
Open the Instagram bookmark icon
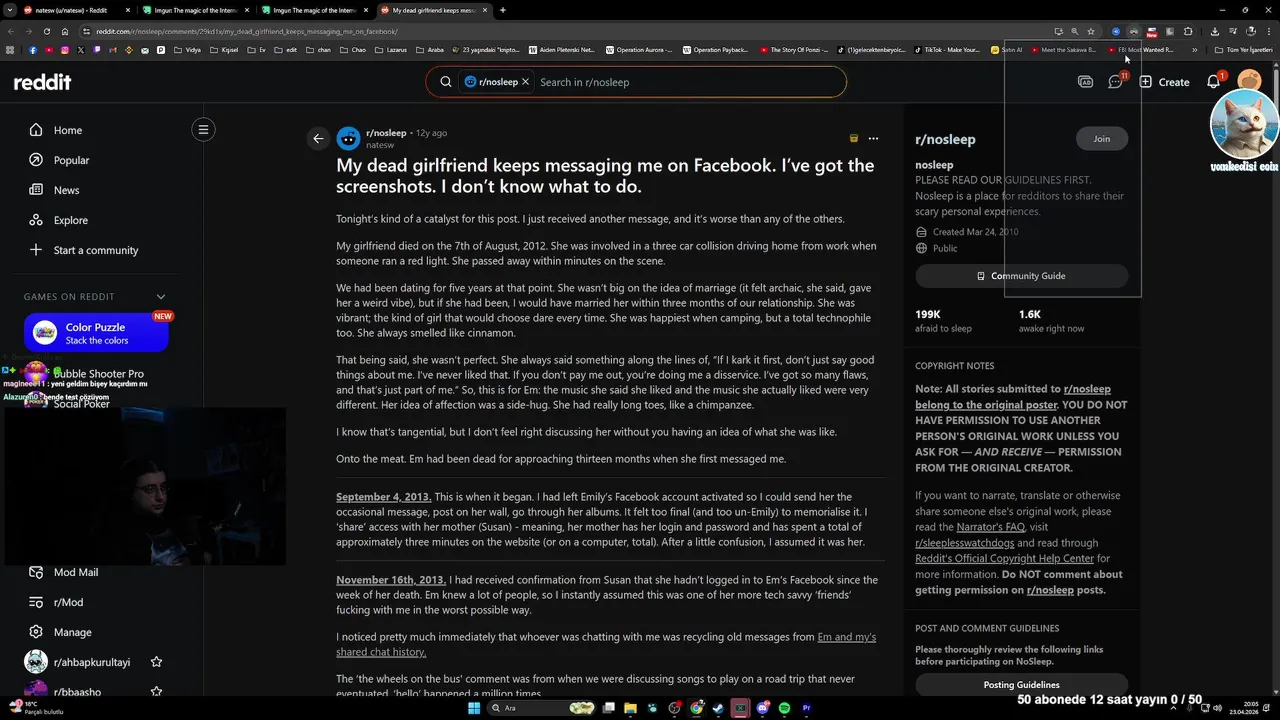(x=65, y=49)
